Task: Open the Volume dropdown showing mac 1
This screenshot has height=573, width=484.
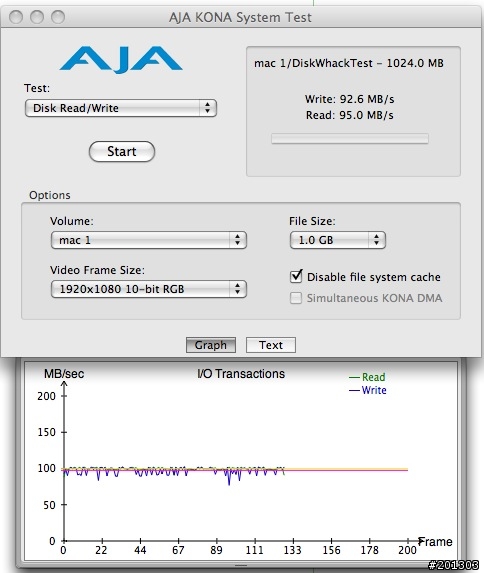Action: (x=149, y=240)
